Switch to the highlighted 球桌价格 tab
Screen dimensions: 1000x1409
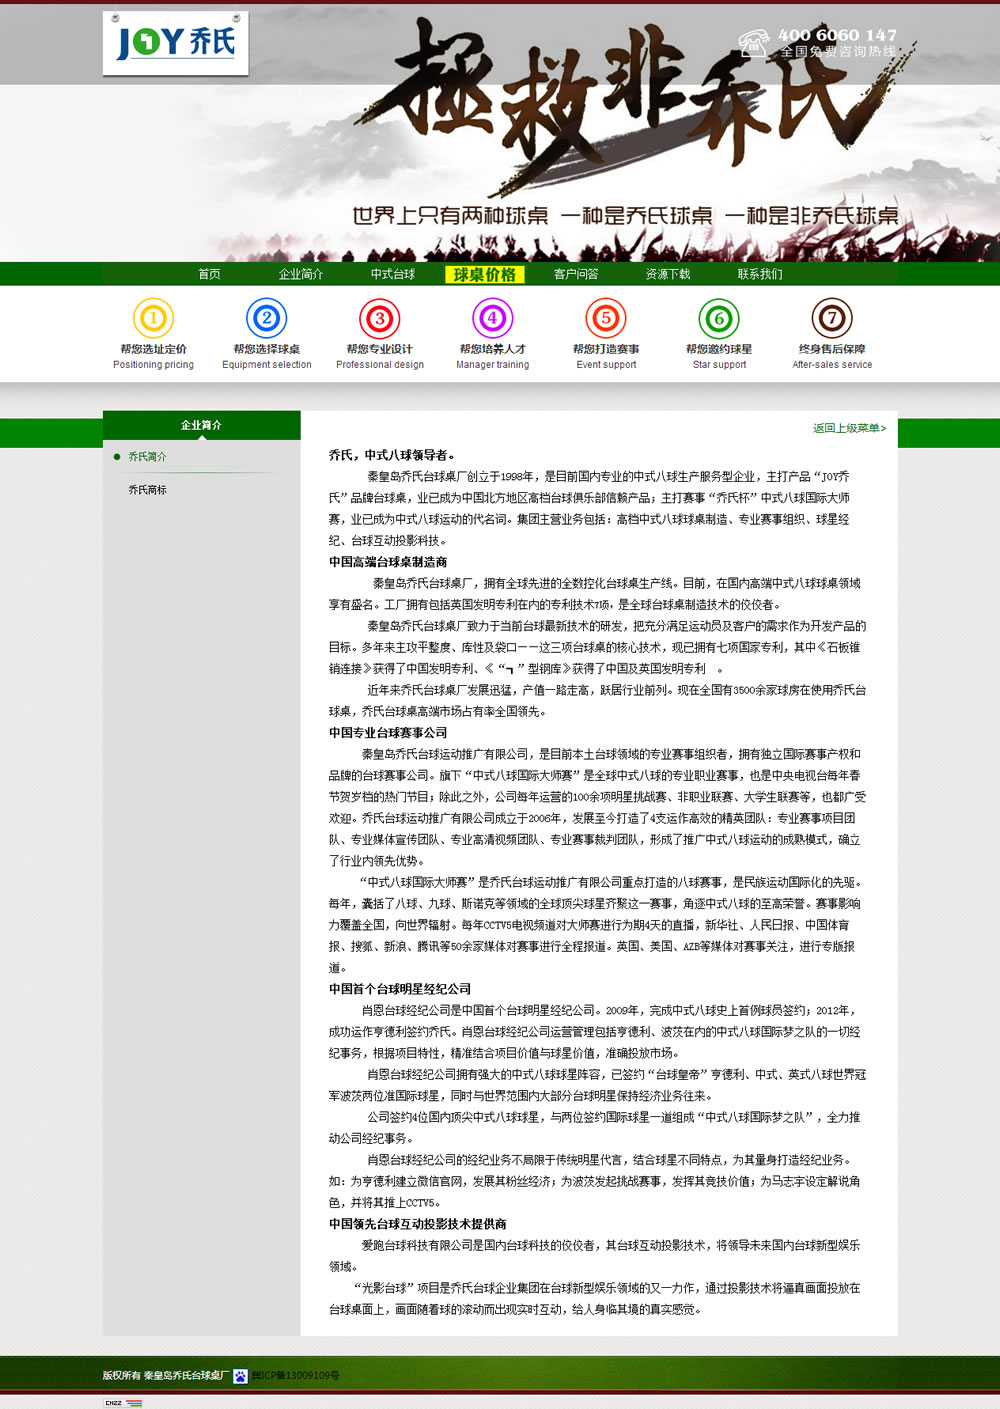[x=485, y=273]
